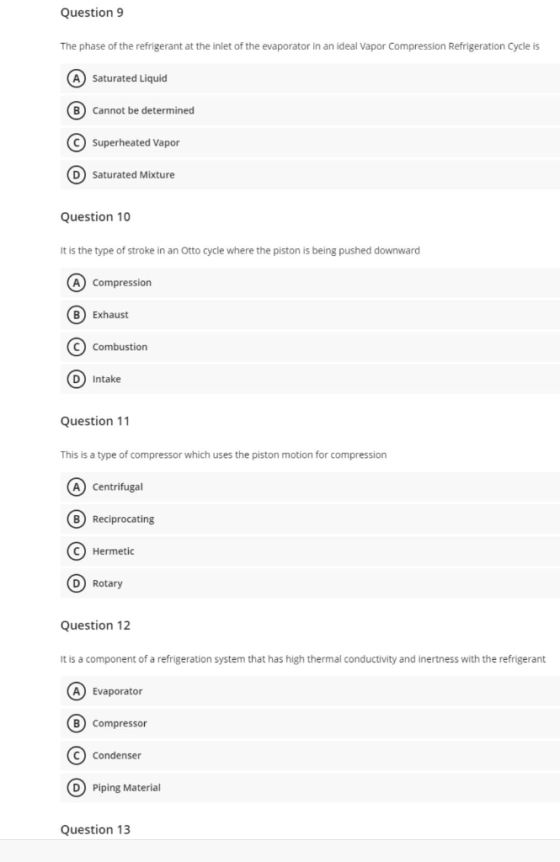Screen dimensions: 560x862
Task: Select Saturated Liquid for Question 9
Action: 310,78
